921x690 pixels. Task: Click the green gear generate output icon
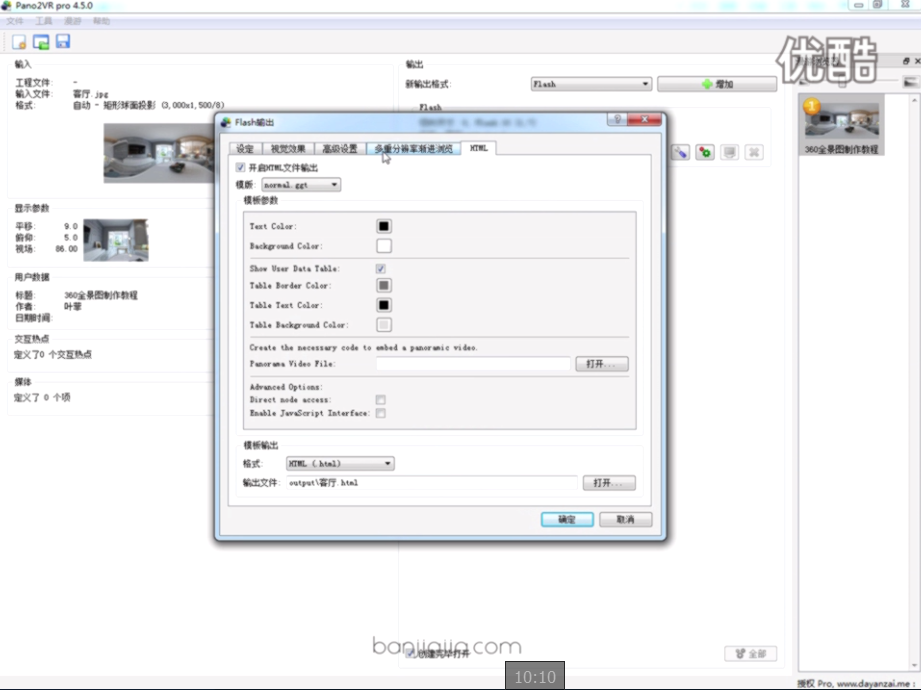[705, 153]
